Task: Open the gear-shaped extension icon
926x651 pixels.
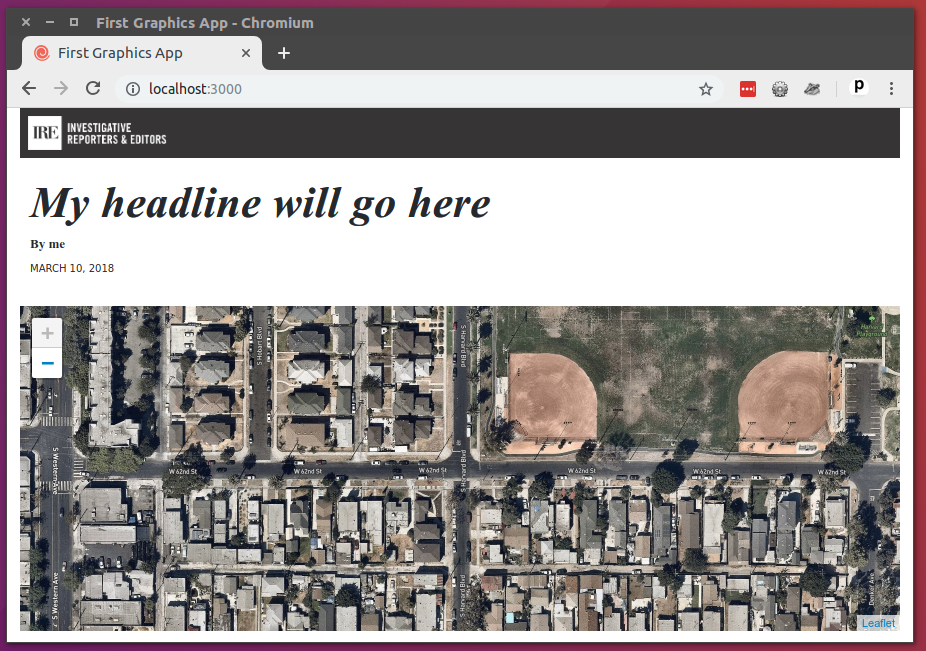Action: pos(780,89)
